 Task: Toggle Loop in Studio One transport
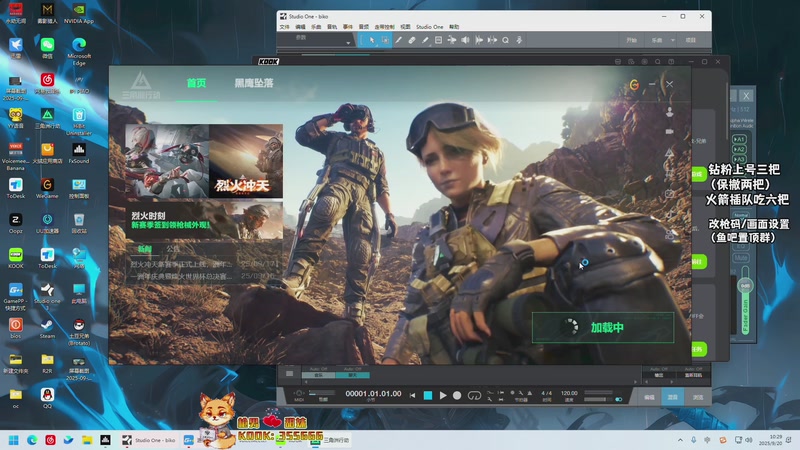pyautogui.click(x=474, y=395)
